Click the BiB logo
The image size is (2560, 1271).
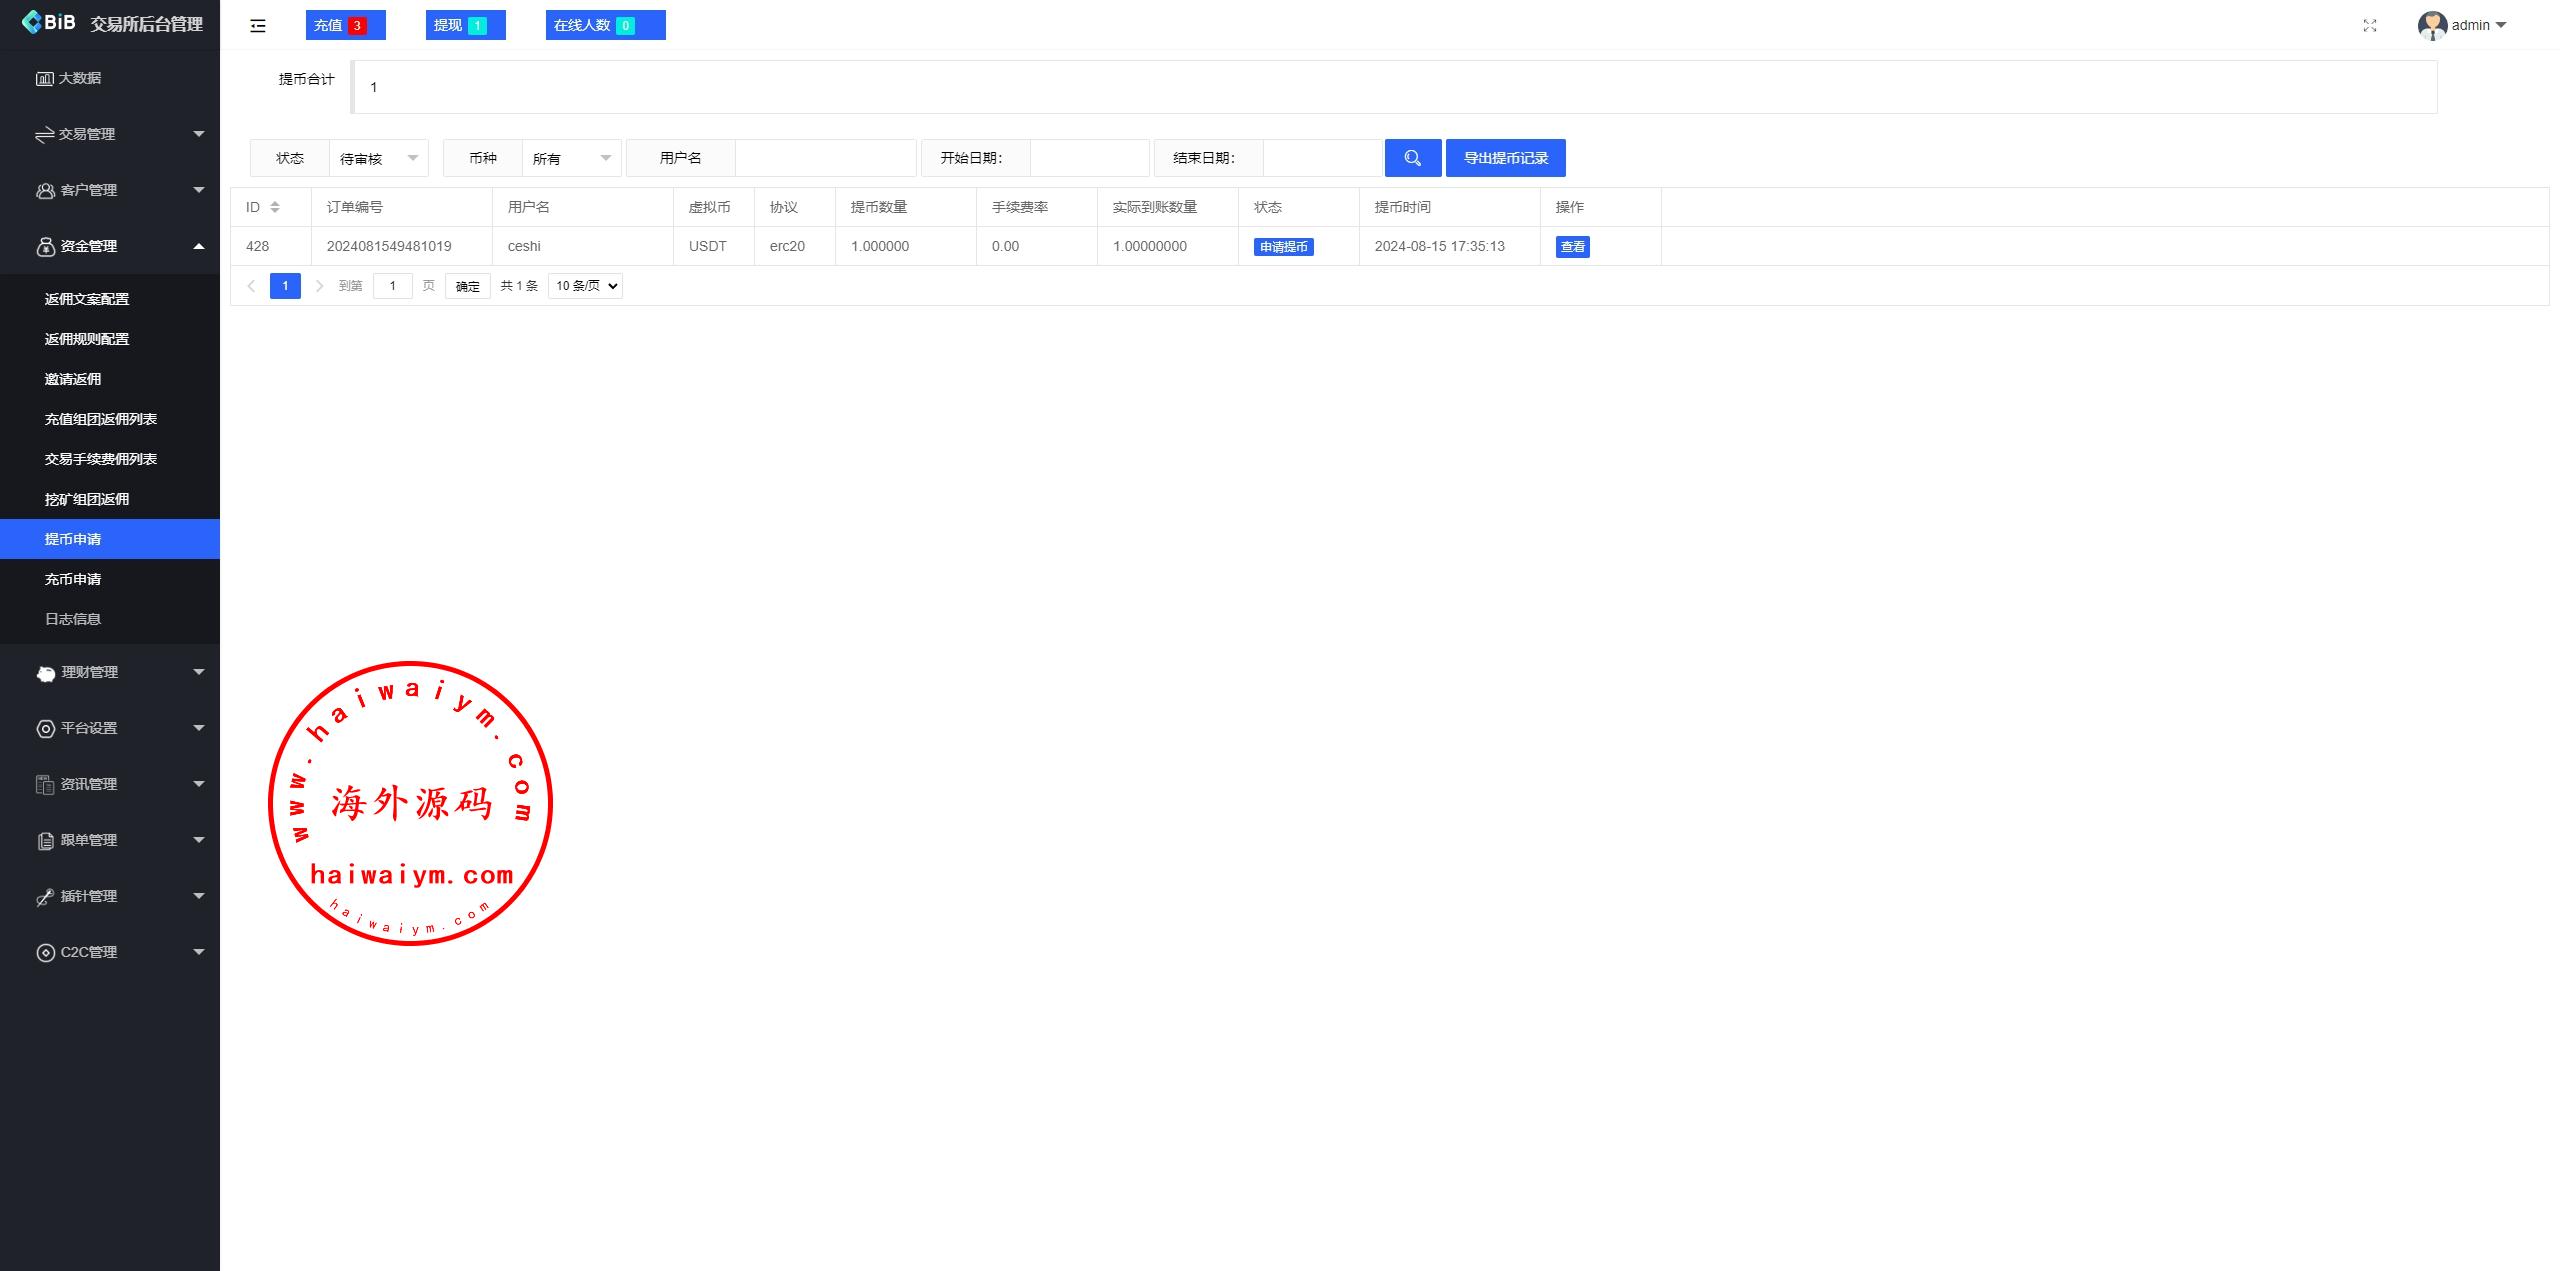48,22
